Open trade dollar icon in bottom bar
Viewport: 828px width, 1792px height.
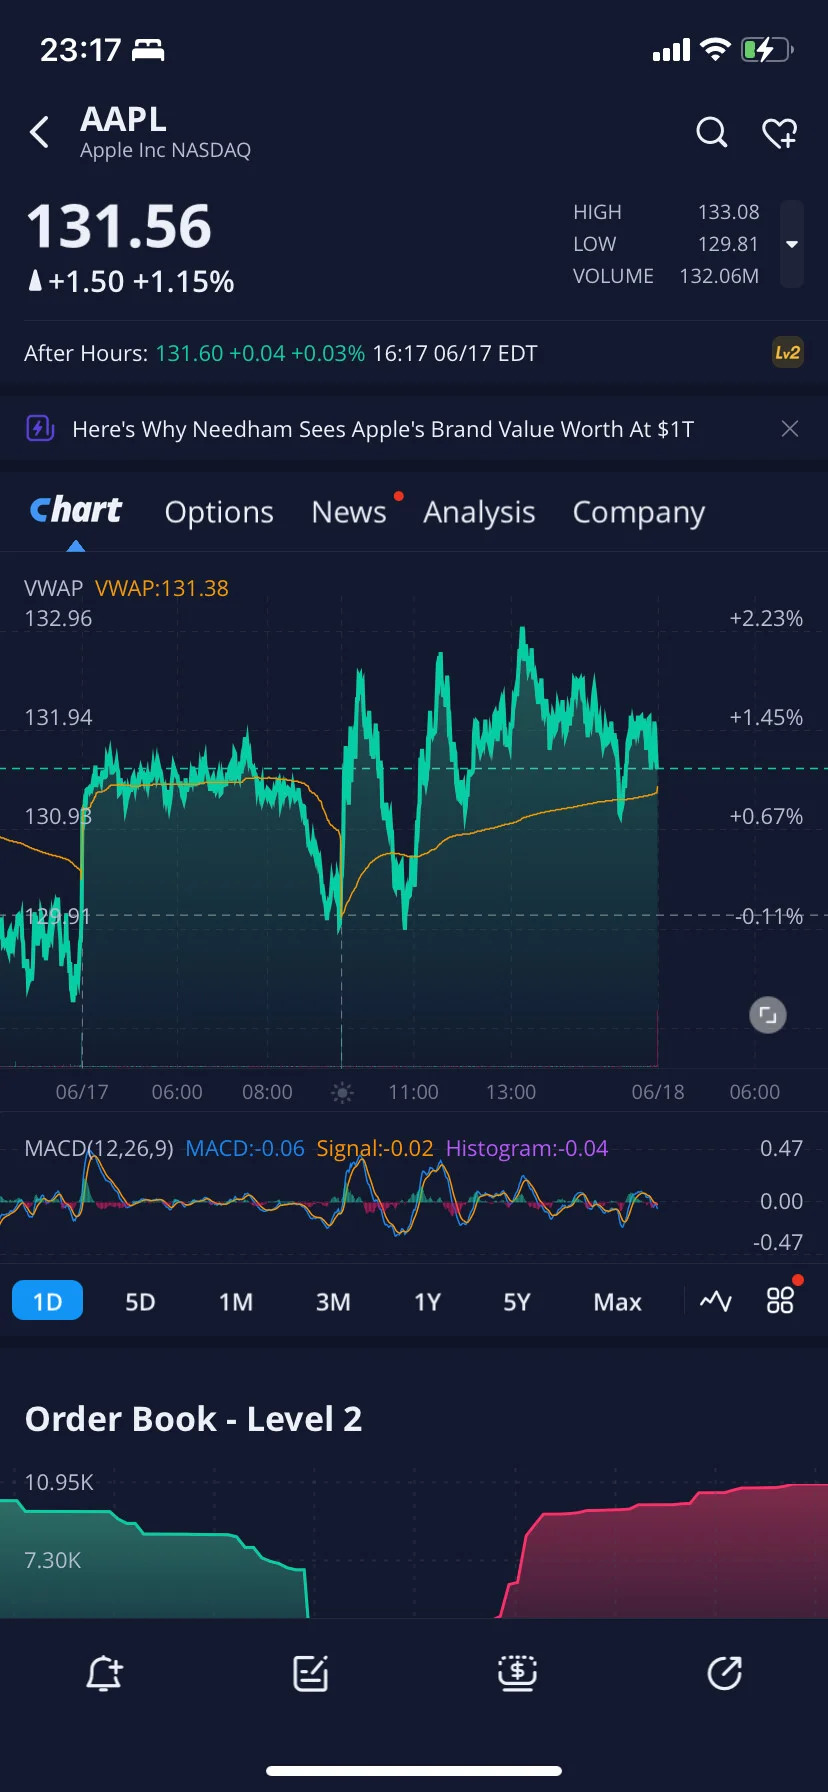(517, 1673)
